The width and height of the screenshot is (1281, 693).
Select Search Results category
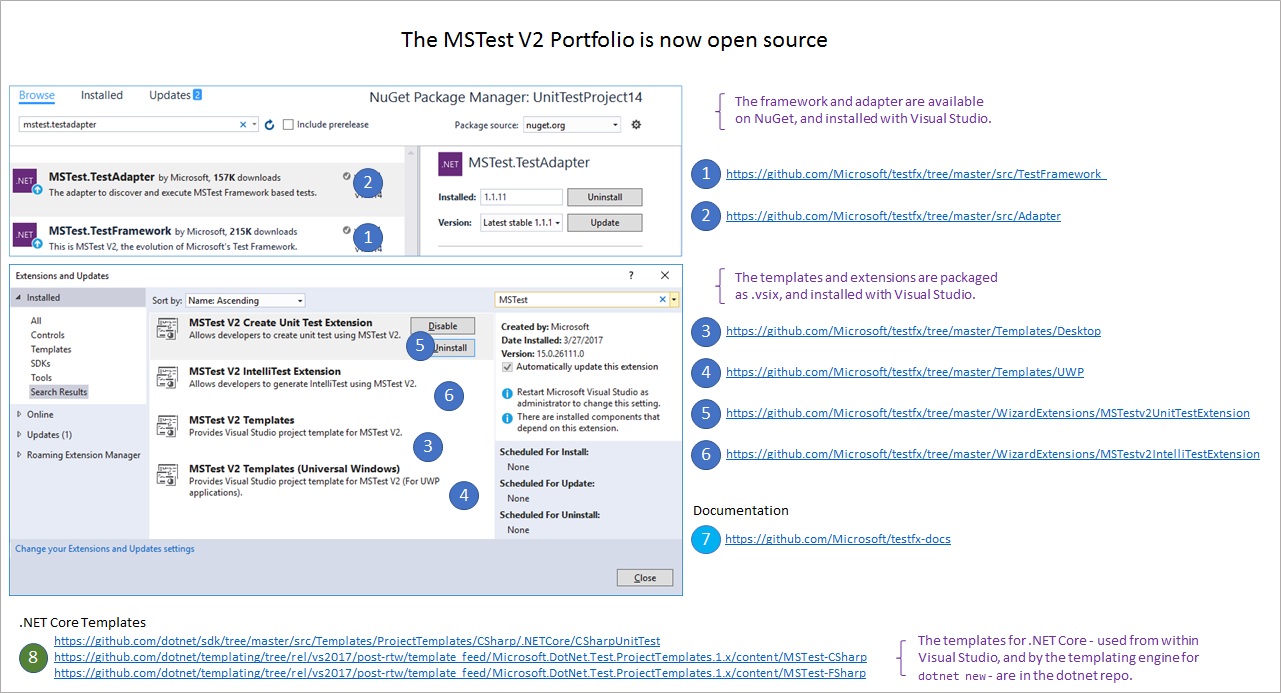click(59, 392)
